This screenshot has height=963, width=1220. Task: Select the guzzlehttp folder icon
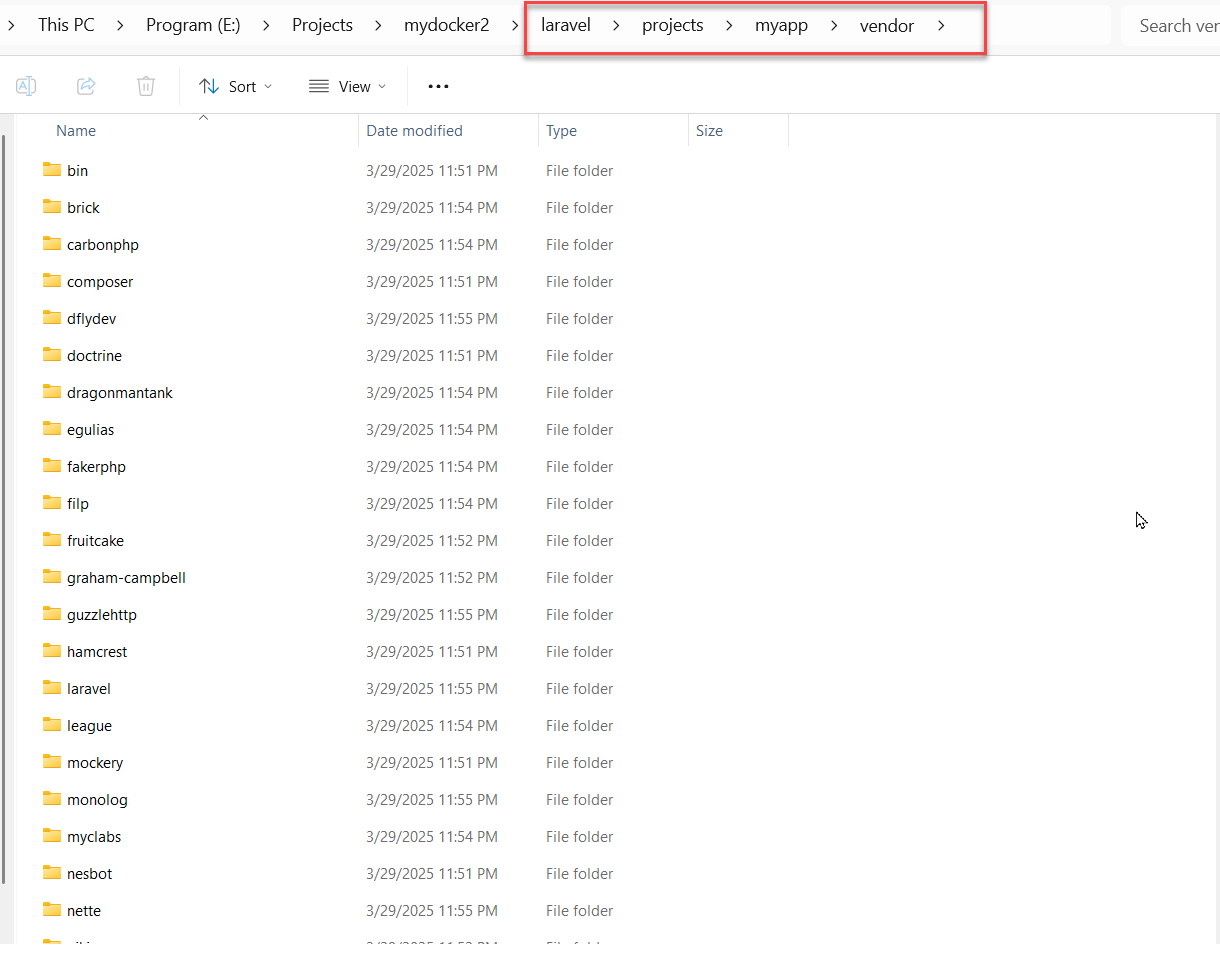click(52, 614)
